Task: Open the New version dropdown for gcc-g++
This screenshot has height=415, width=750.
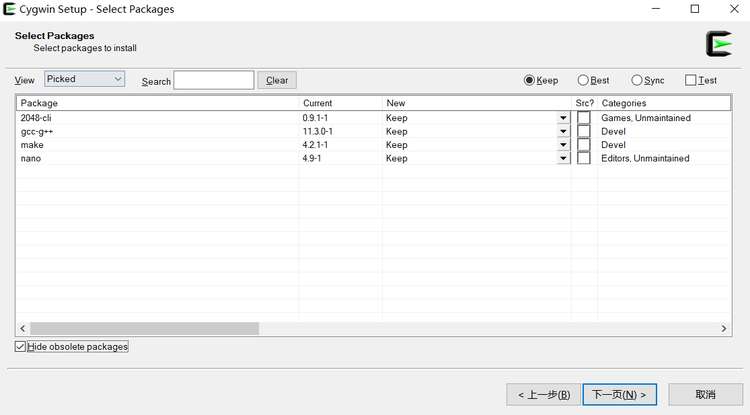Action: click(563, 131)
